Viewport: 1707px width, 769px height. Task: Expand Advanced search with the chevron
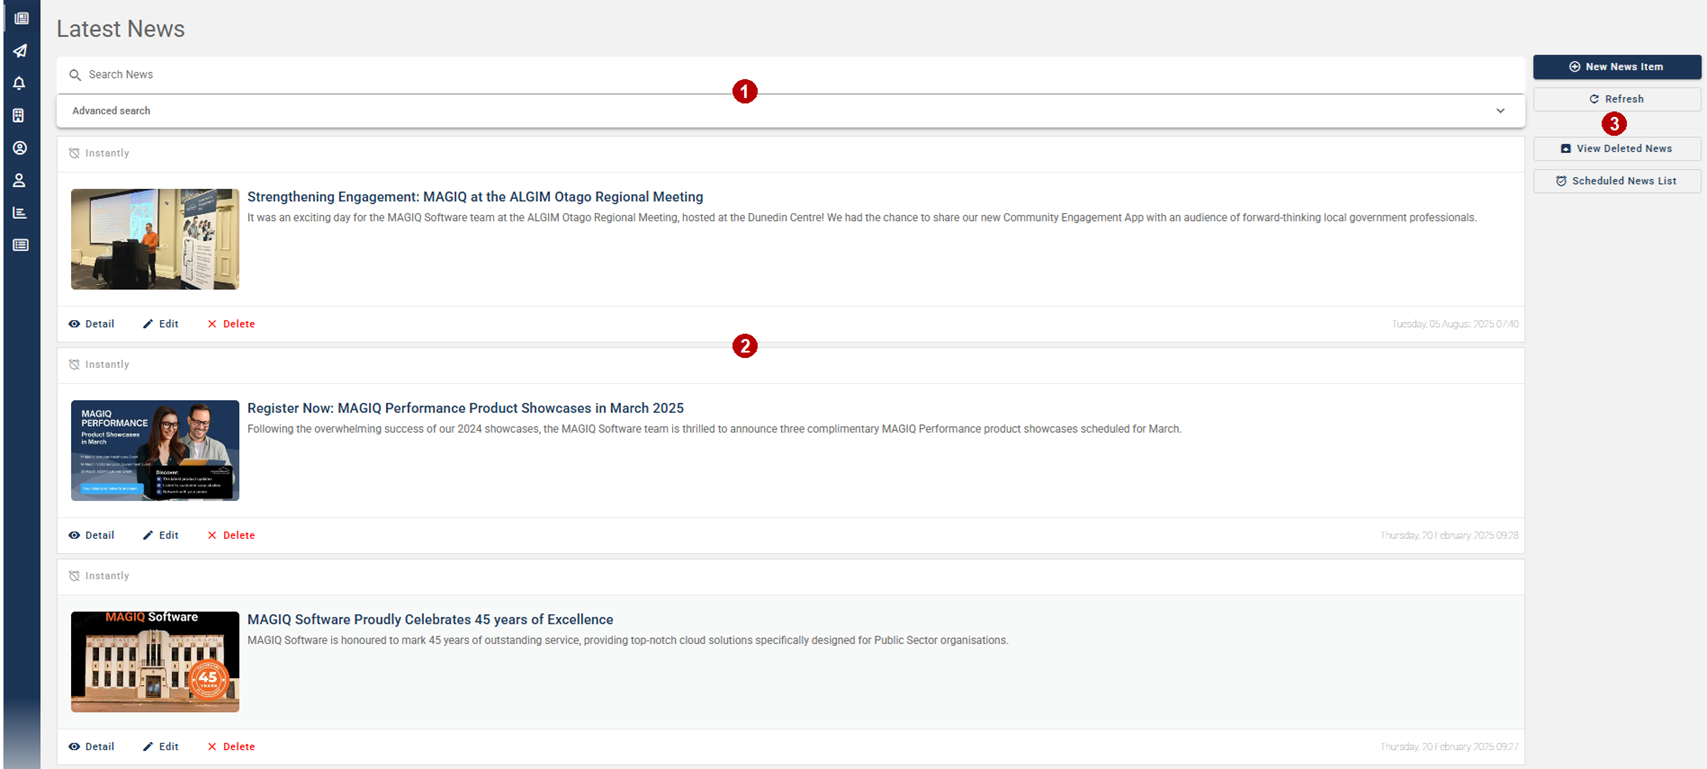pyautogui.click(x=1500, y=111)
